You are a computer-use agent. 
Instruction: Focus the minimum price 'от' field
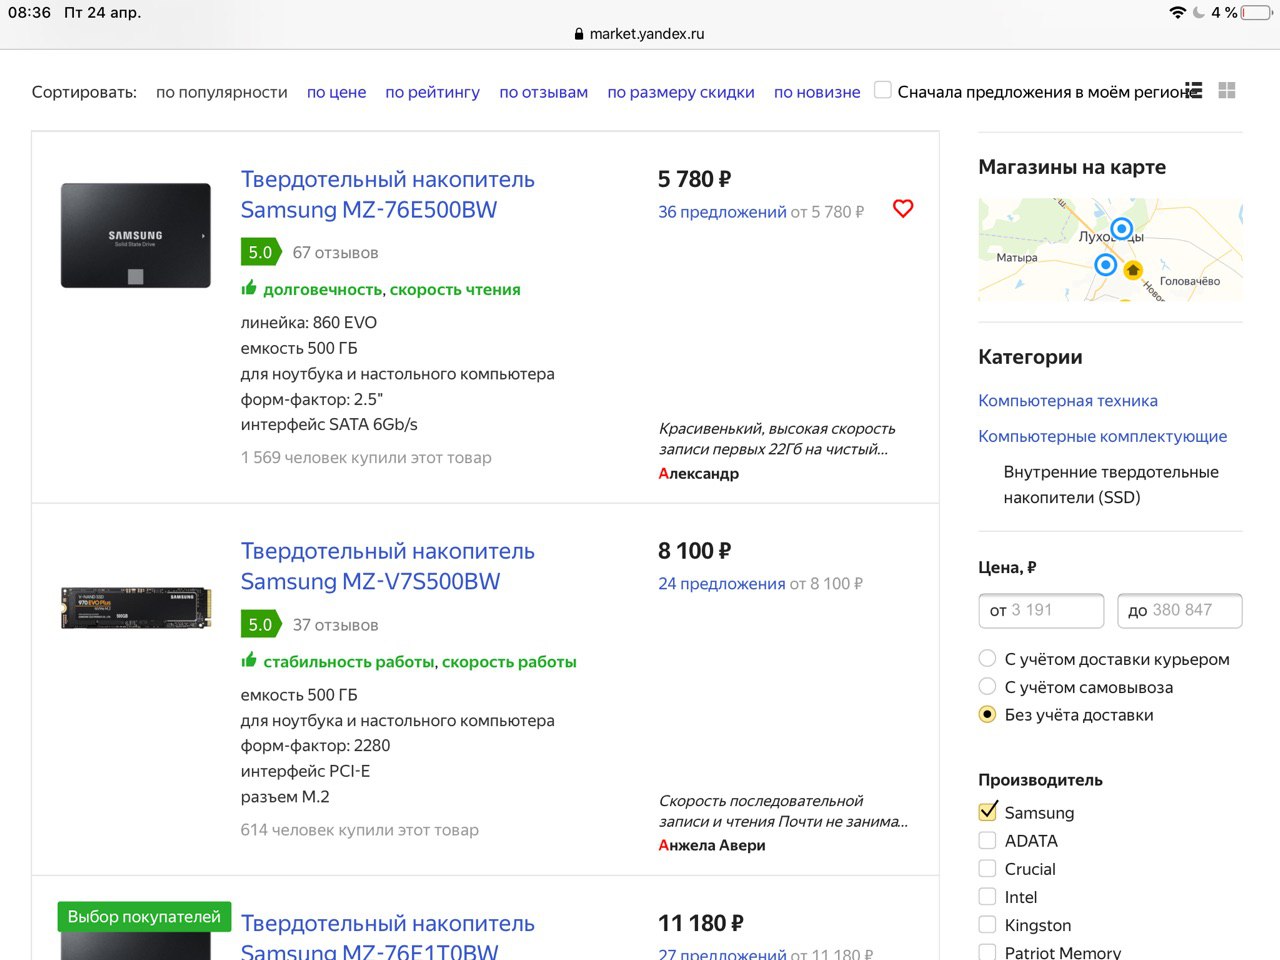[1041, 610]
